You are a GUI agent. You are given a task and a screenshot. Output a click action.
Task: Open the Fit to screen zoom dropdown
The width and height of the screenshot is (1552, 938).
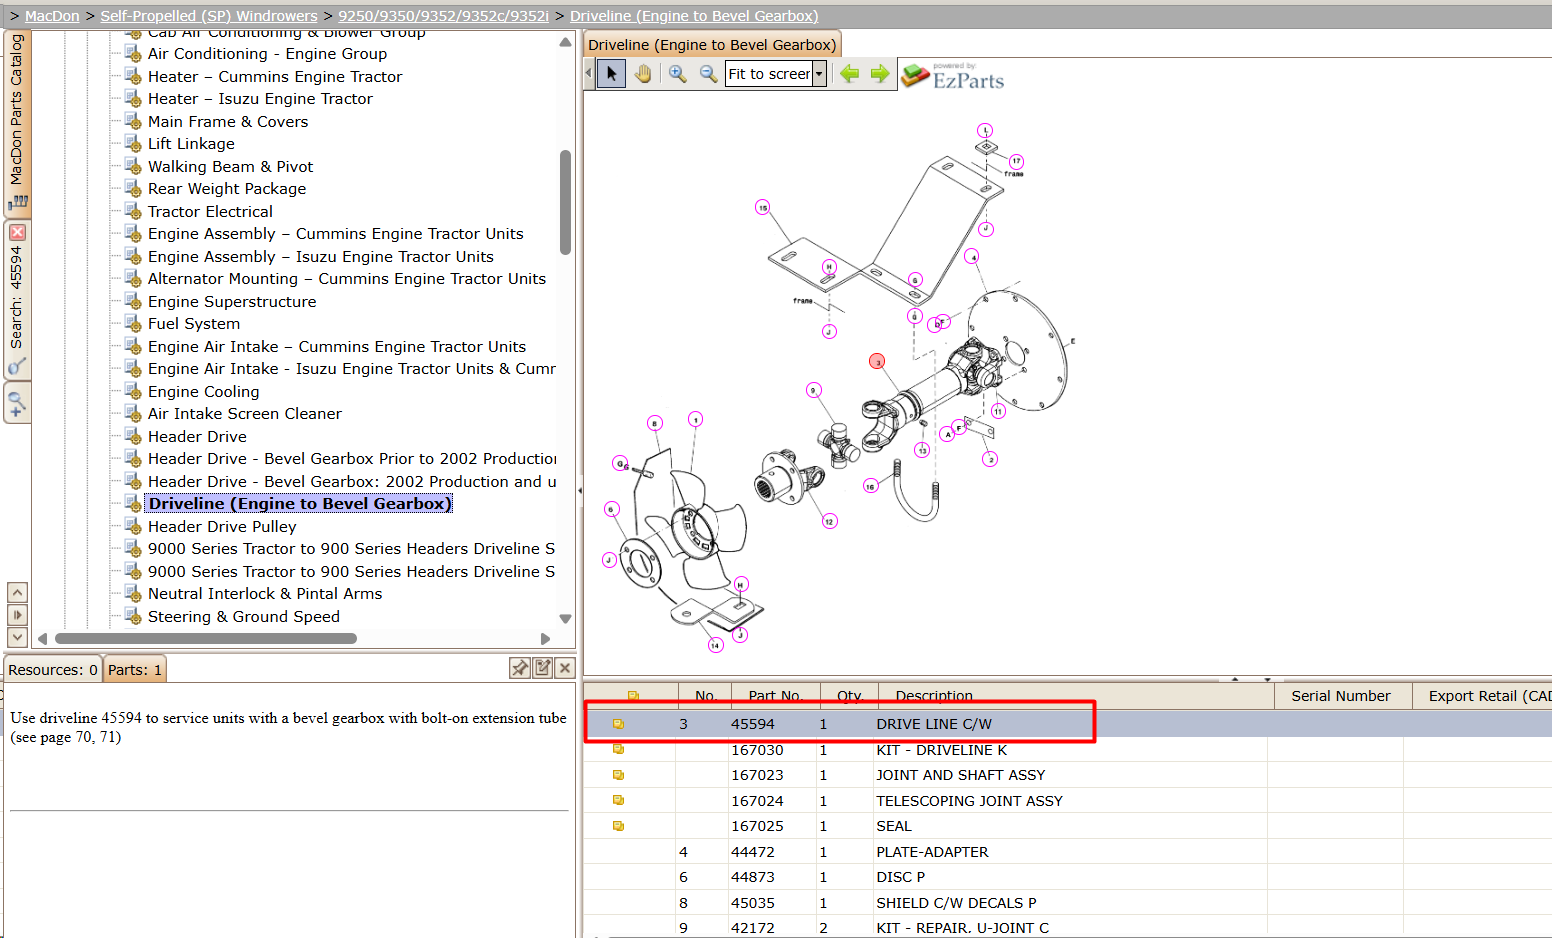(x=819, y=74)
